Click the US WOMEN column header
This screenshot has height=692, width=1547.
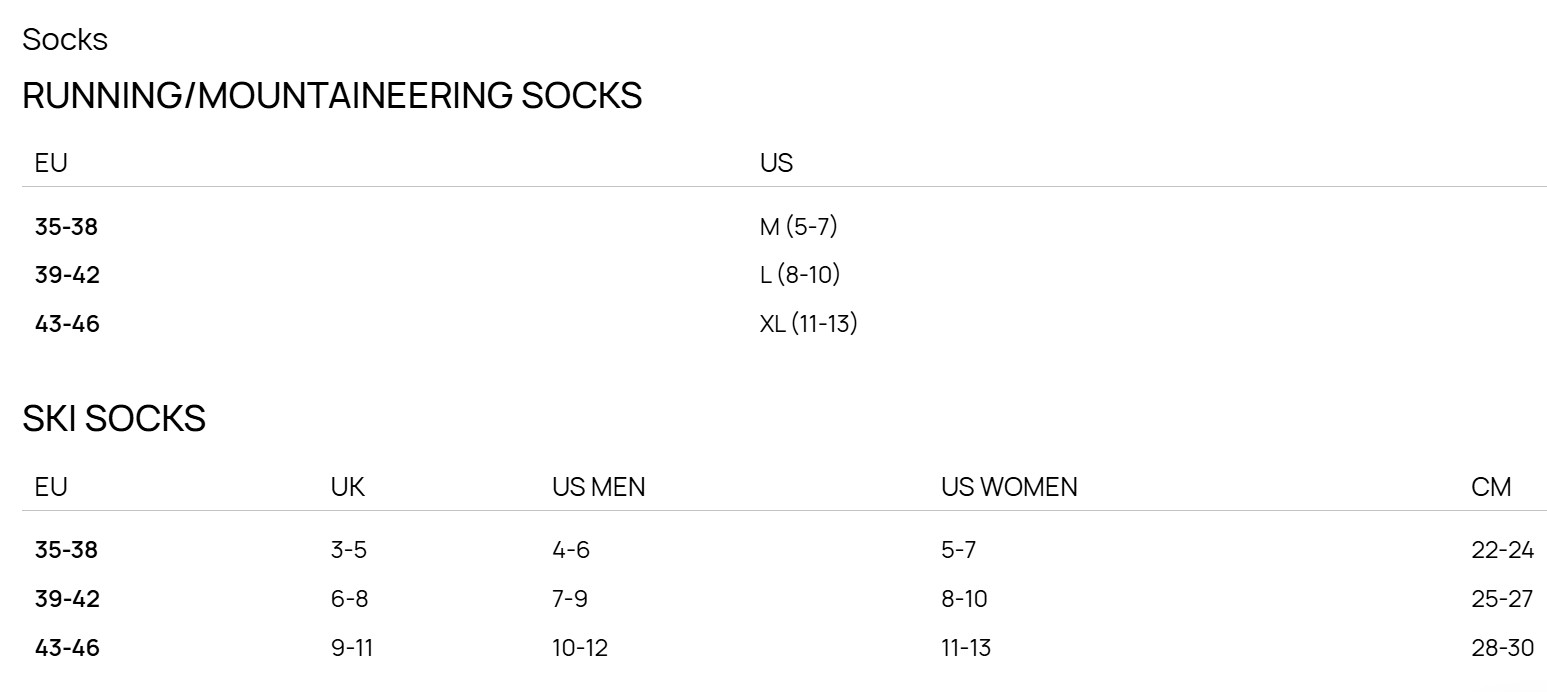click(1009, 487)
